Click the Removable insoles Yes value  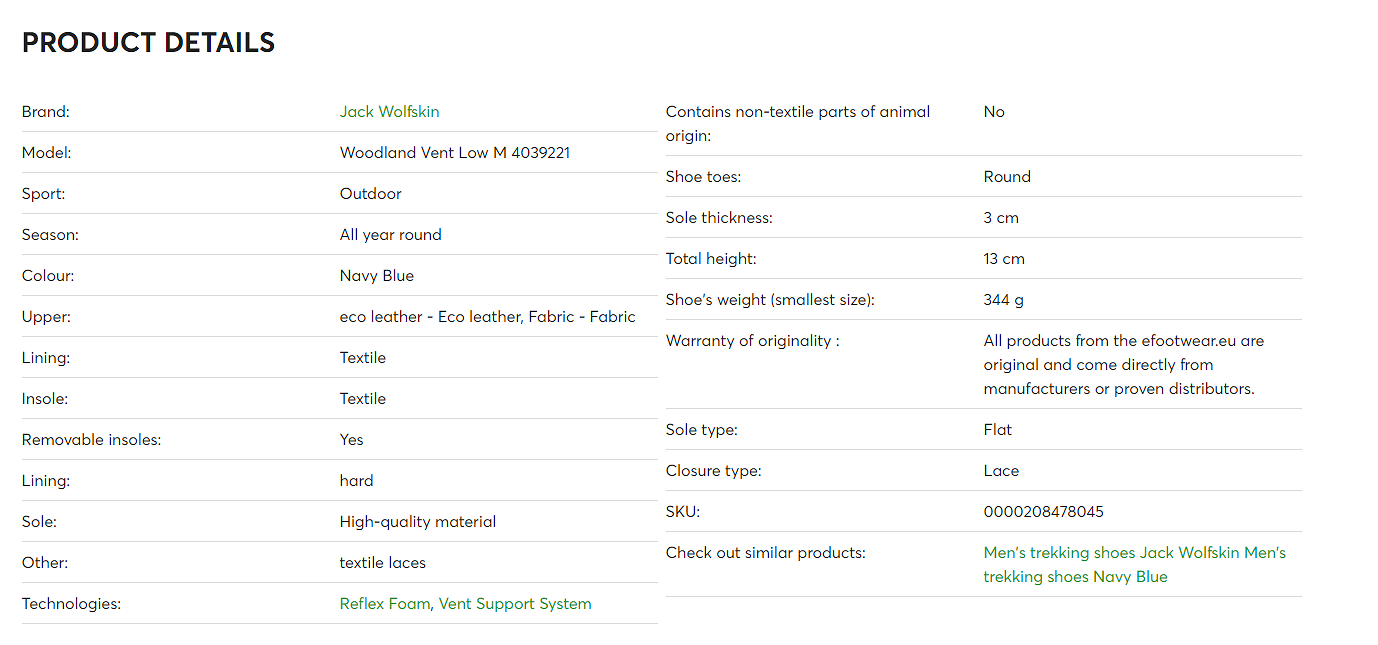pyautogui.click(x=352, y=440)
